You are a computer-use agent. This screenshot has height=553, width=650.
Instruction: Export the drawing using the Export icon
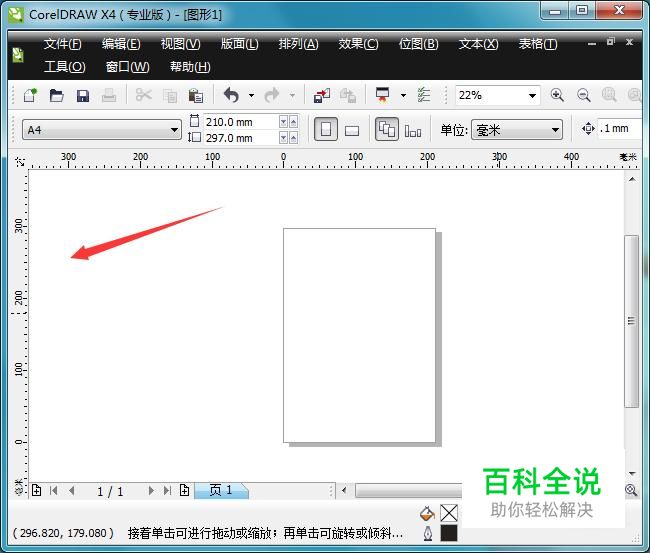(348, 96)
